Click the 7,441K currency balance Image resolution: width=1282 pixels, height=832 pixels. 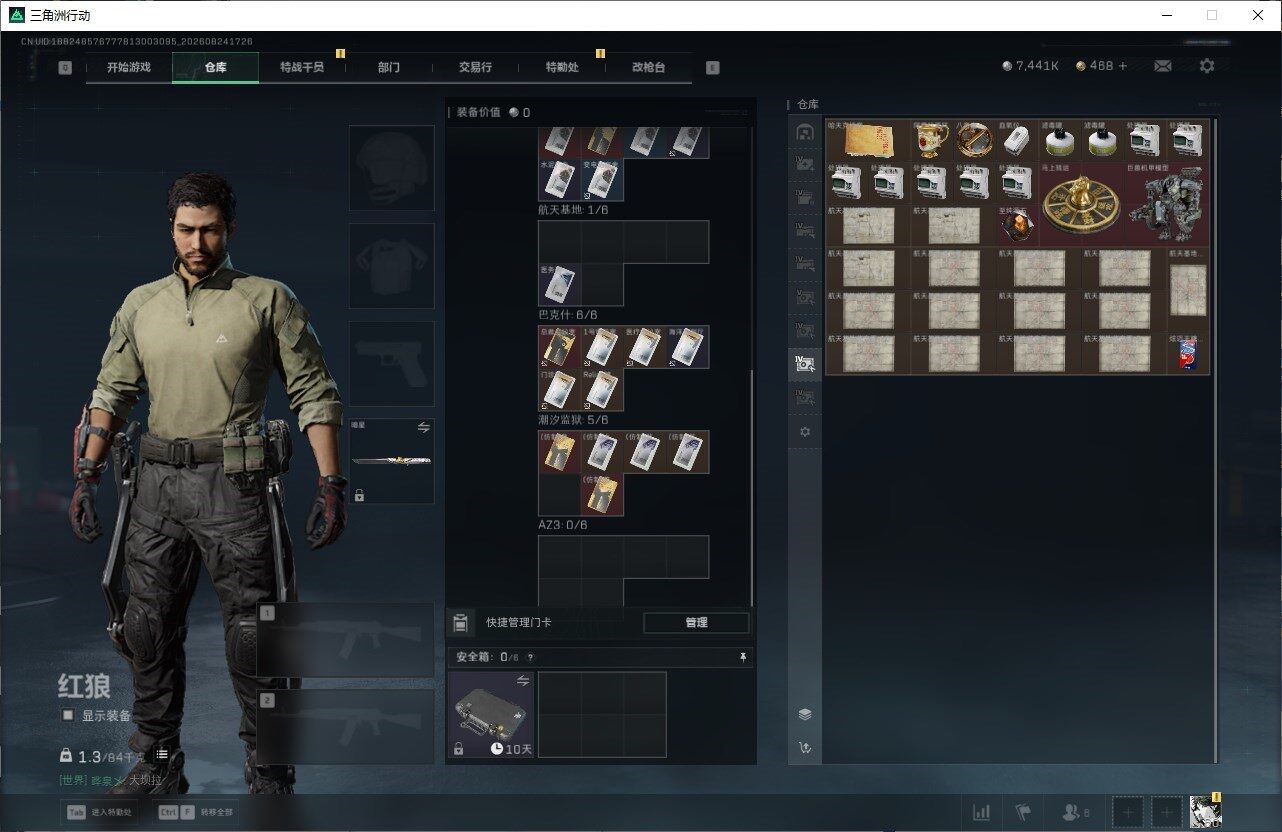click(x=1030, y=66)
